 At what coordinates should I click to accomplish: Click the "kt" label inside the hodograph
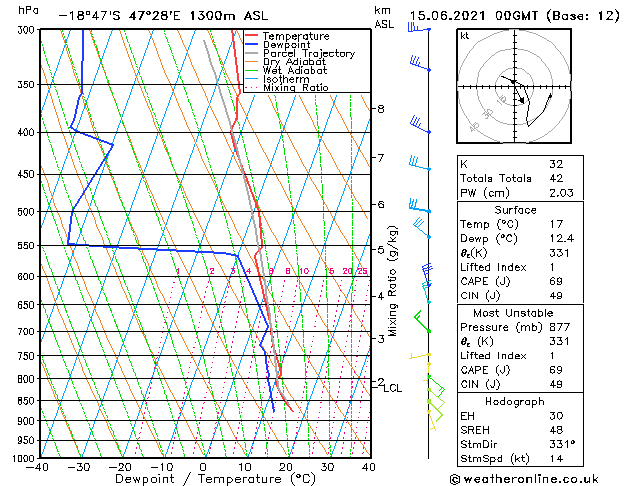465,36
